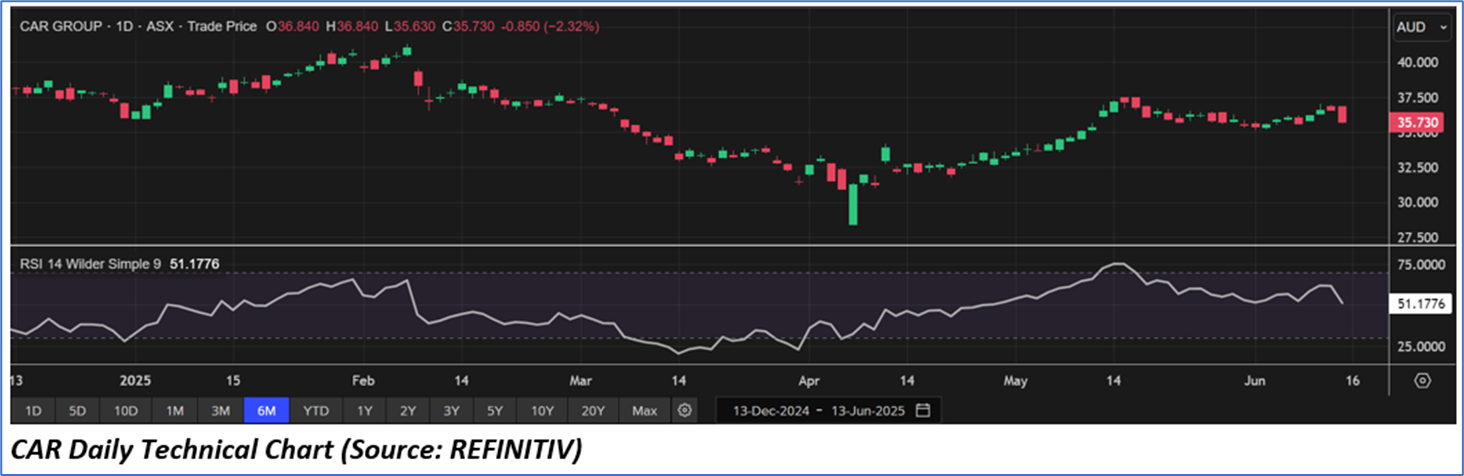This screenshot has height=476, width=1464.
Task: Click the 35.730 current price label
Action: [1418, 123]
